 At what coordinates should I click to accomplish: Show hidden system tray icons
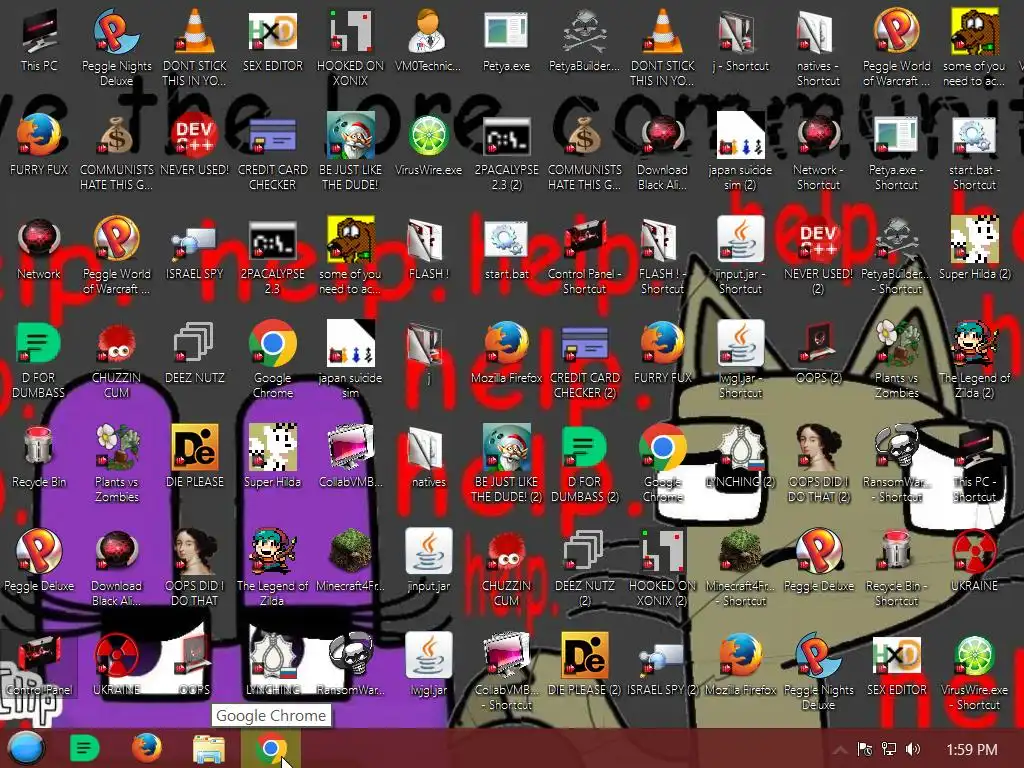[x=841, y=750]
